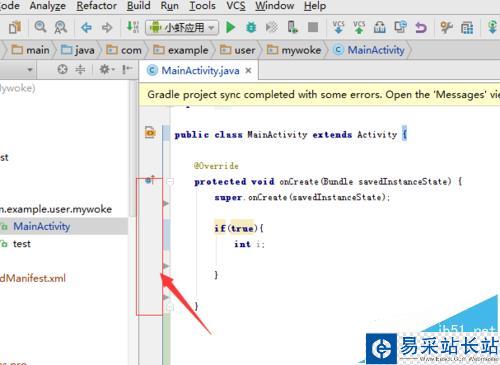500x365 pixels.
Task: Click the Paste toolbar icon
Action: pyautogui.click(x=15, y=27)
